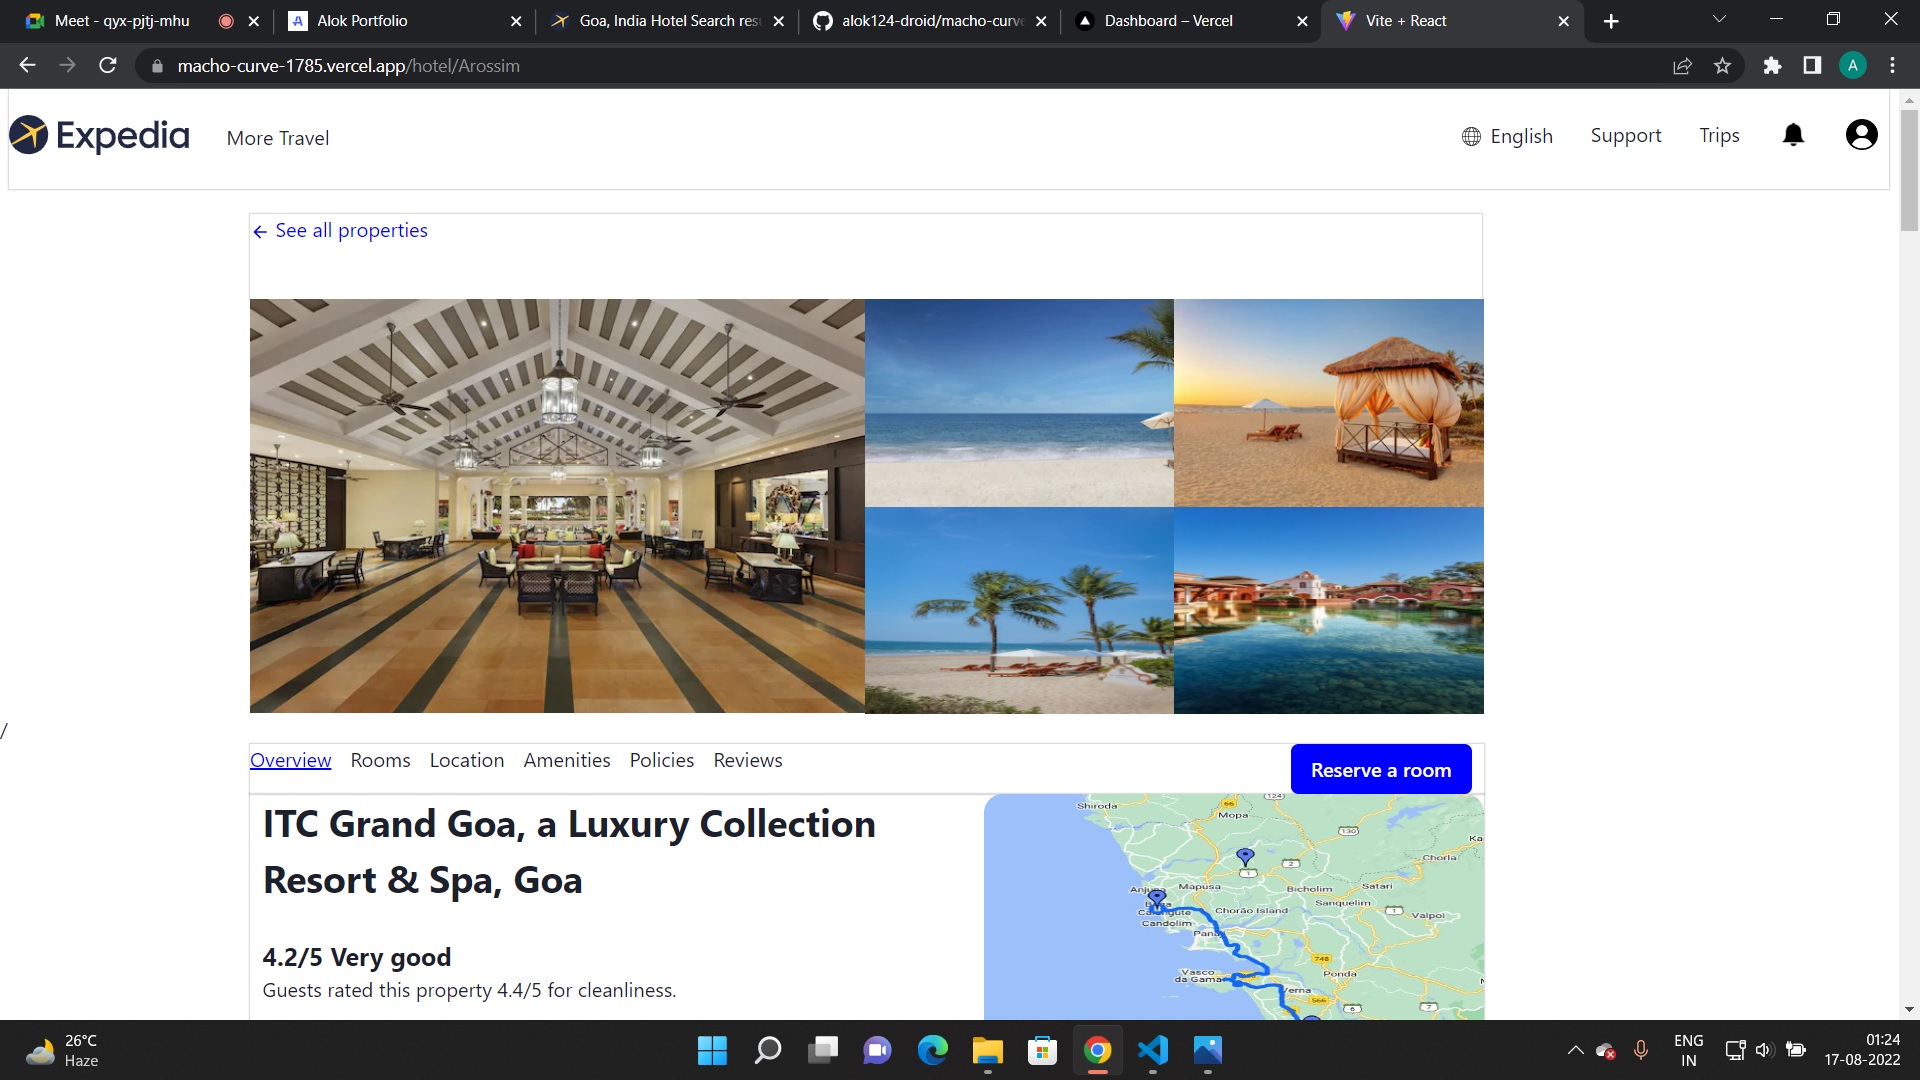
Task: Click the browser forward arrow
Action: (67, 65)
